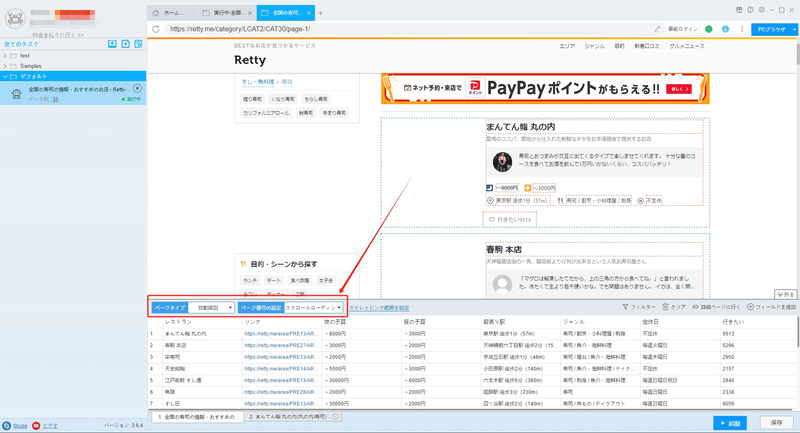
Task: Click the Skype icon in the status bar
Action: coord(6,425)
